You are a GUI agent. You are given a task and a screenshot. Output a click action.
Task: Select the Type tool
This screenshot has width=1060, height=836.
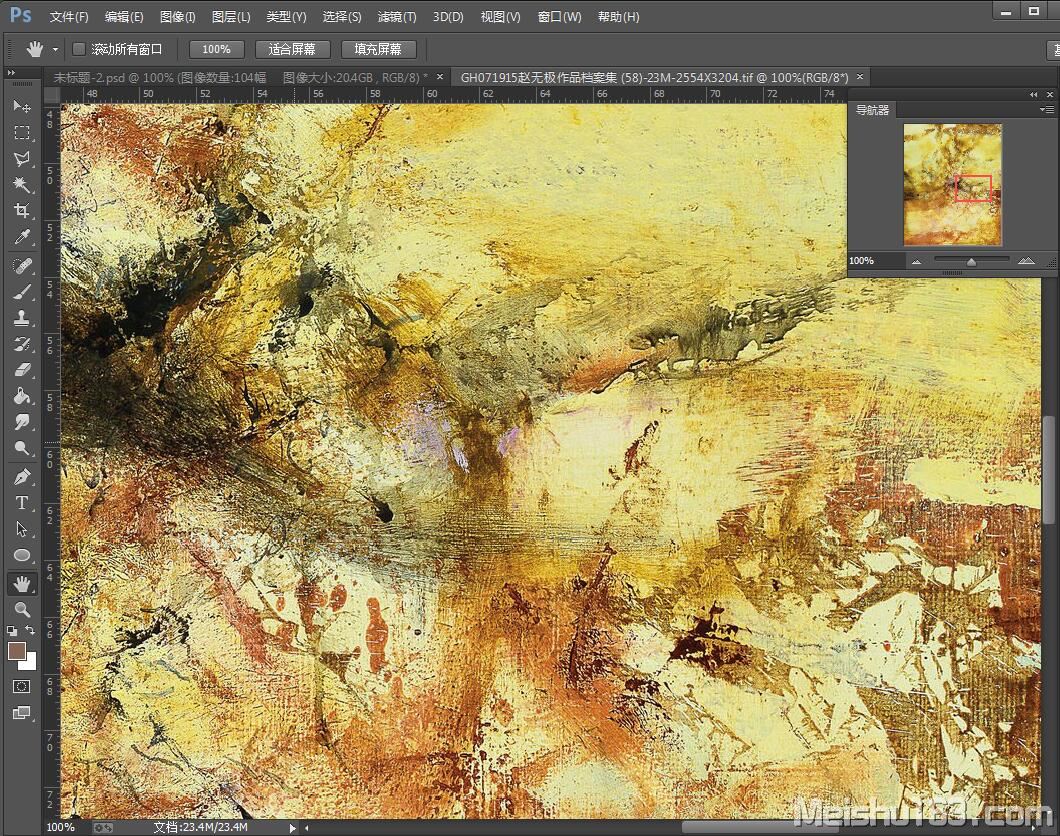click(22, 503)
